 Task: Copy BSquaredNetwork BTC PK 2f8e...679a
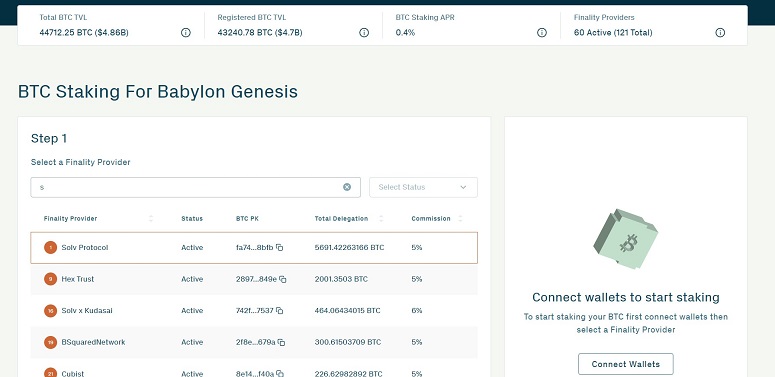[x=281, y=342]
